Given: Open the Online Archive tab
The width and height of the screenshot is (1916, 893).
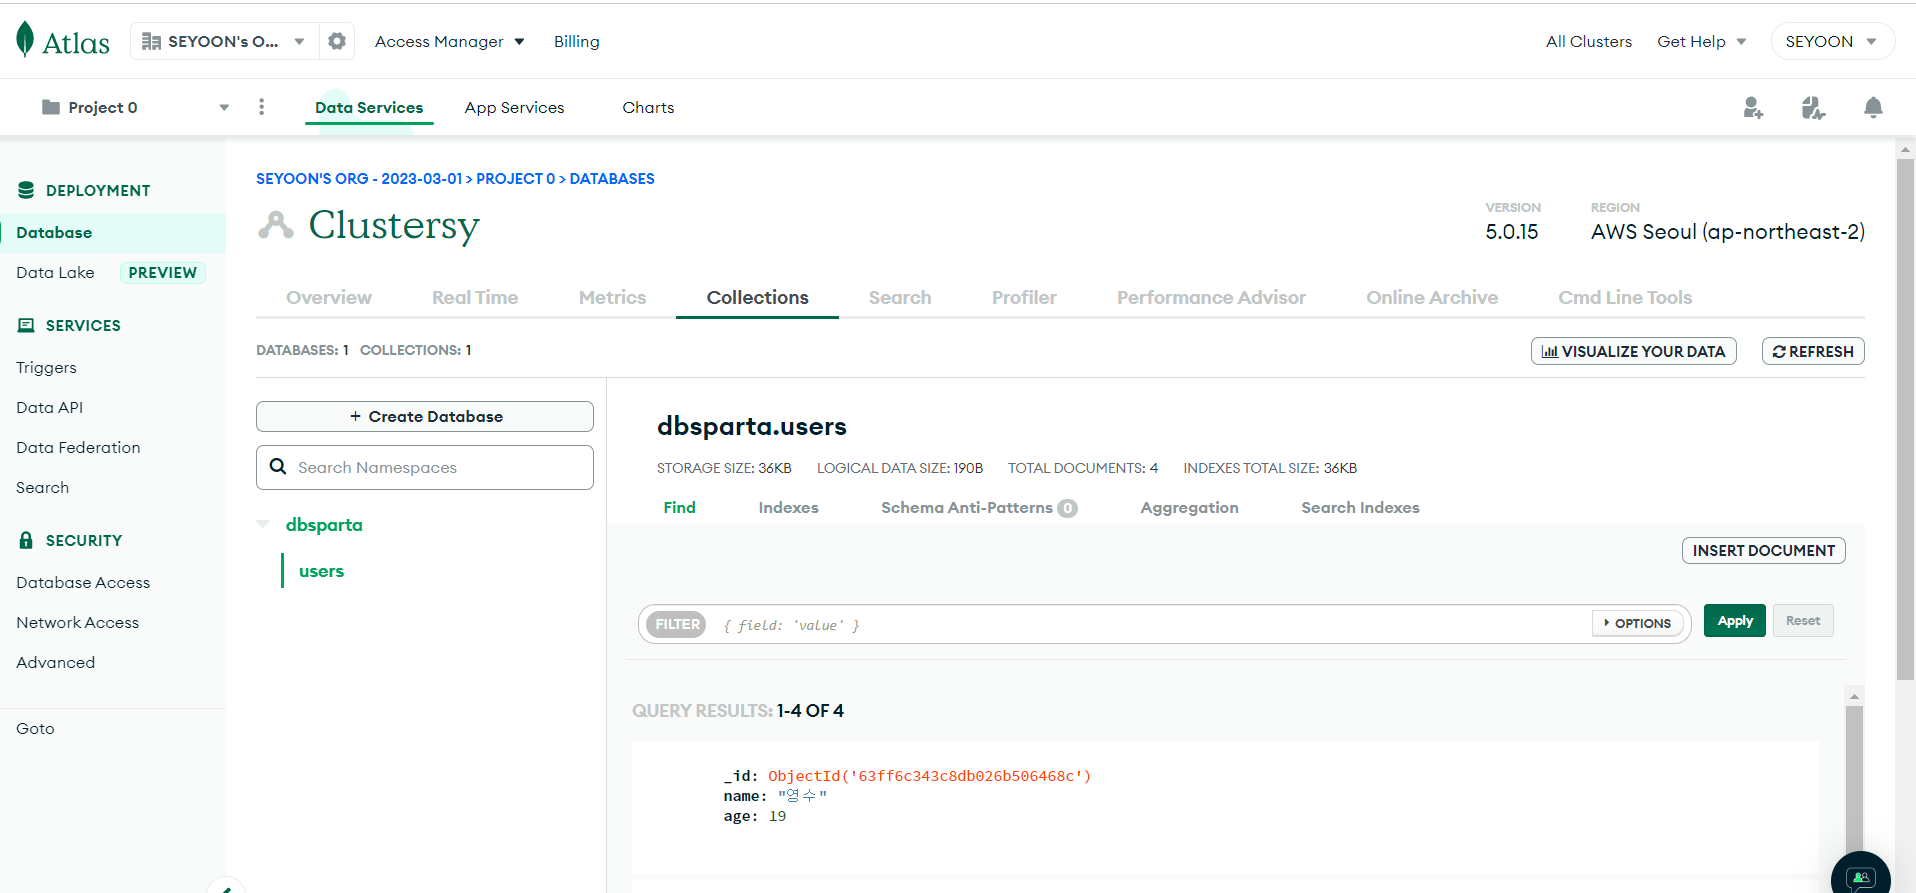Looking at the screenshot, I should 1432,297.
